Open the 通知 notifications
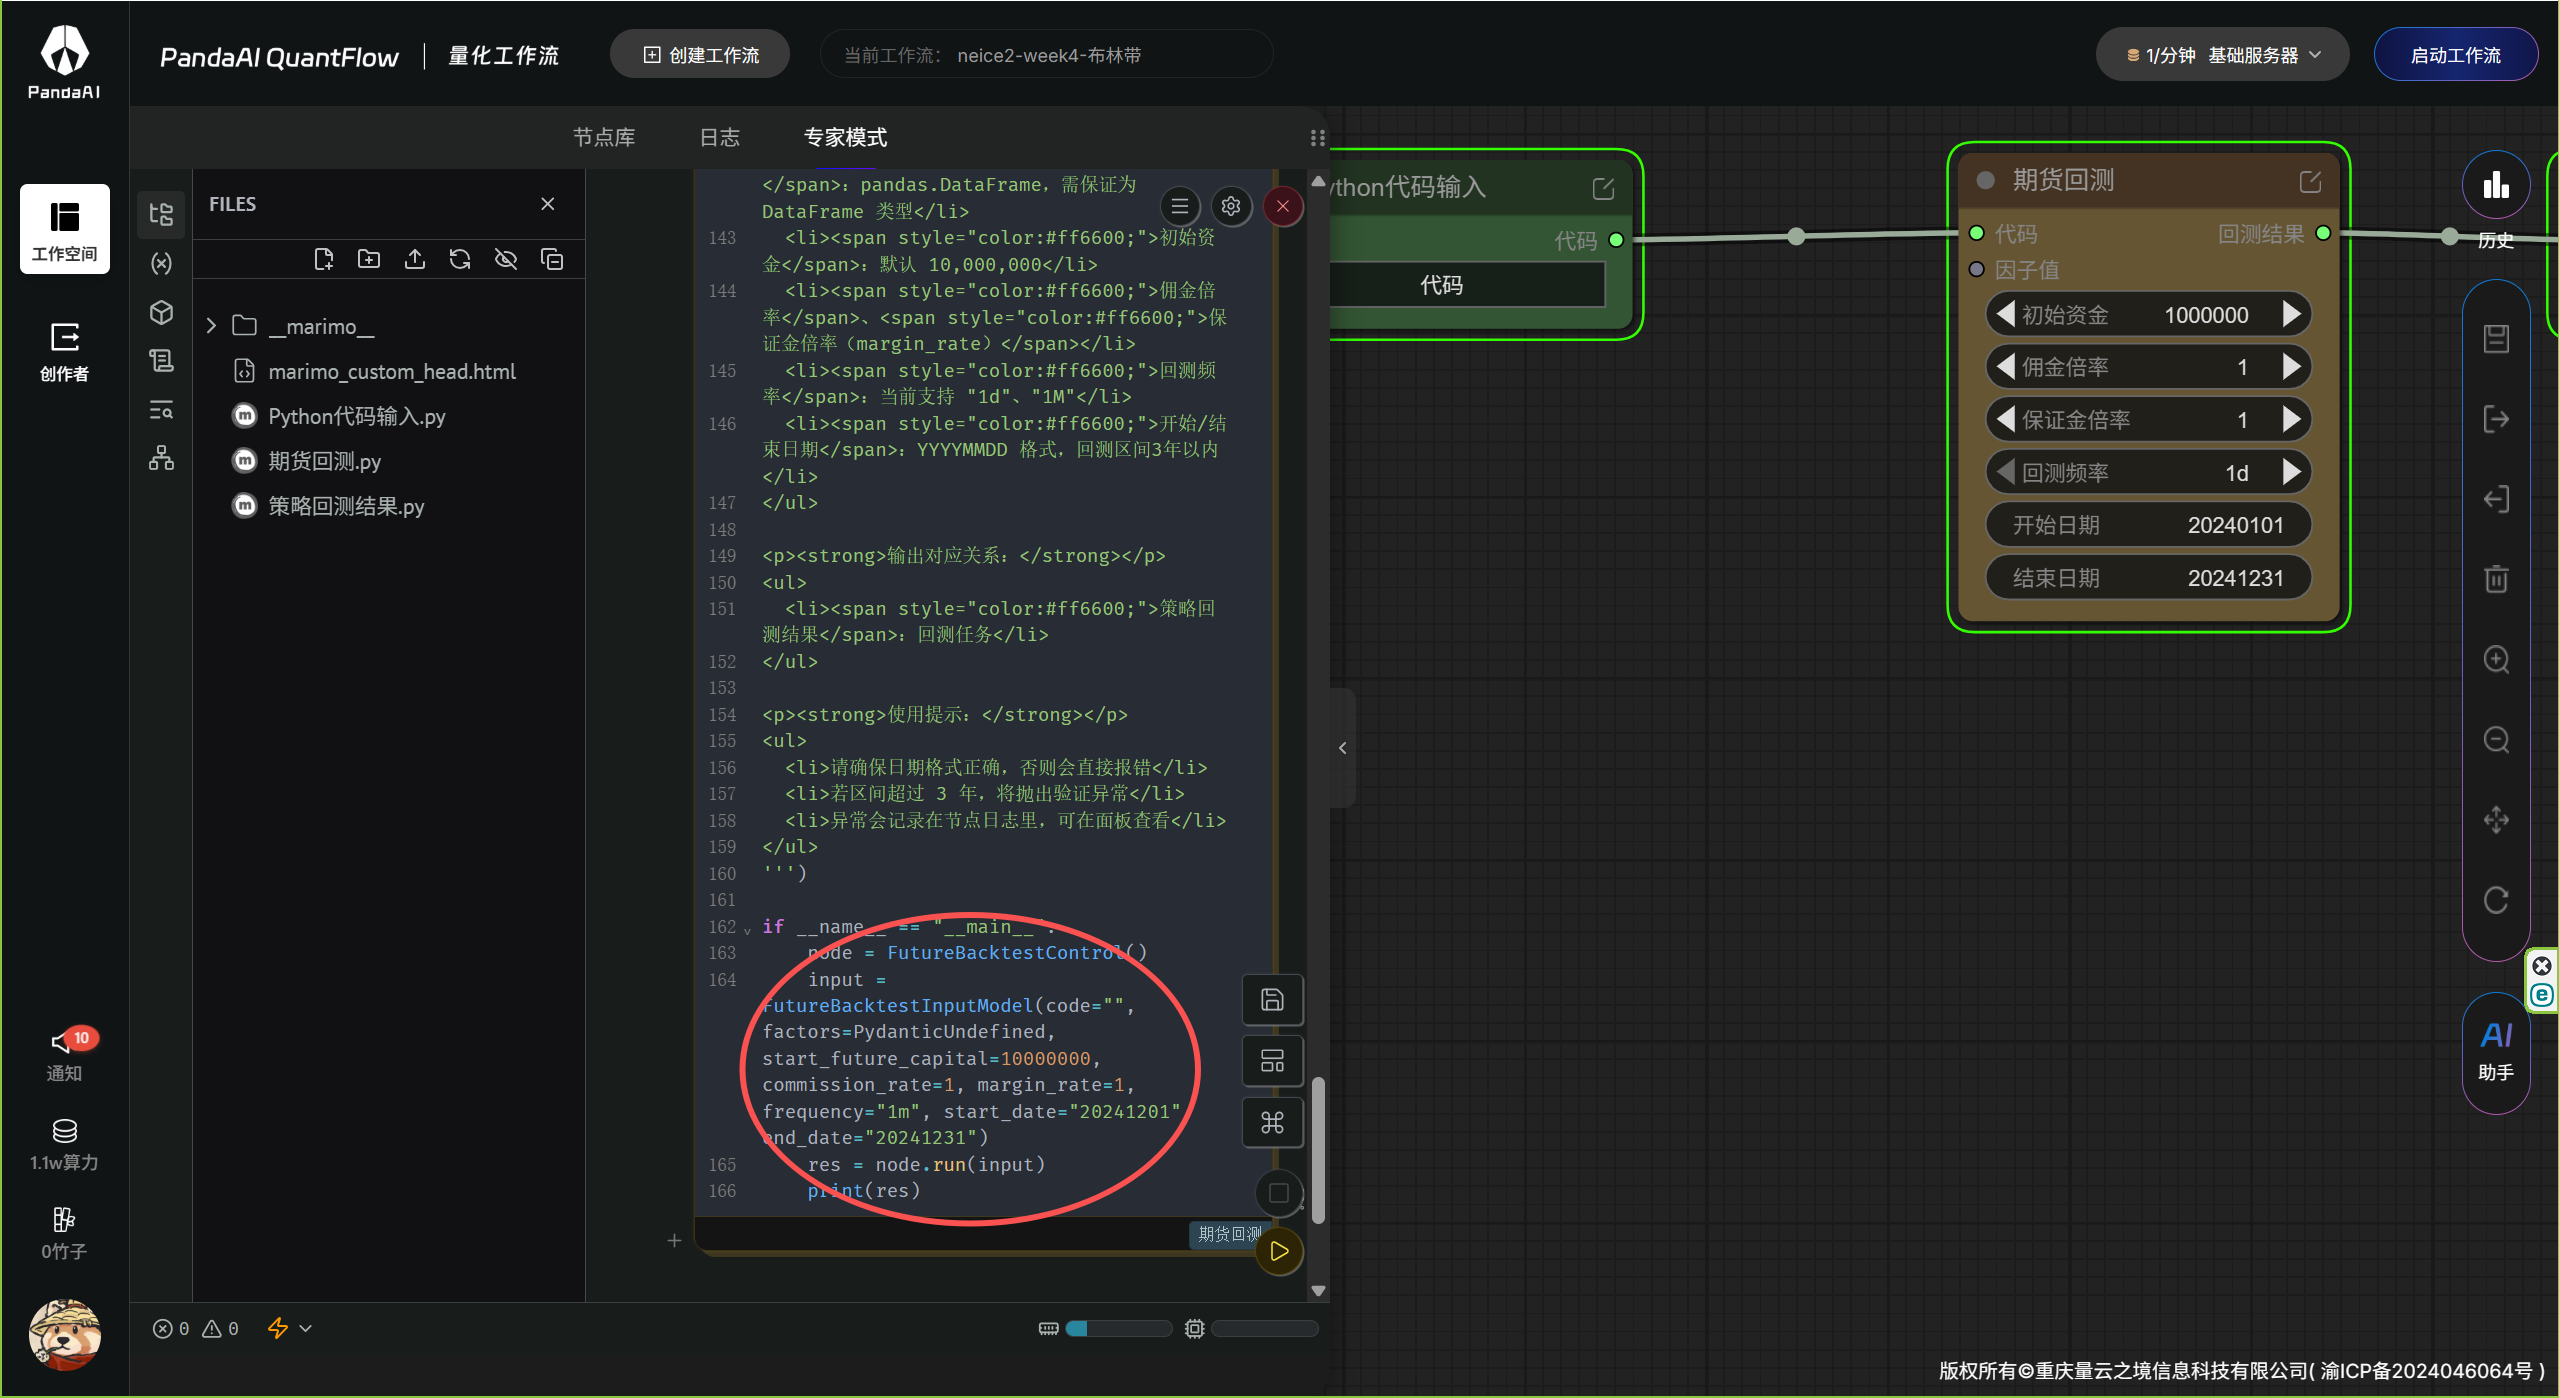 pos(65,1054)
